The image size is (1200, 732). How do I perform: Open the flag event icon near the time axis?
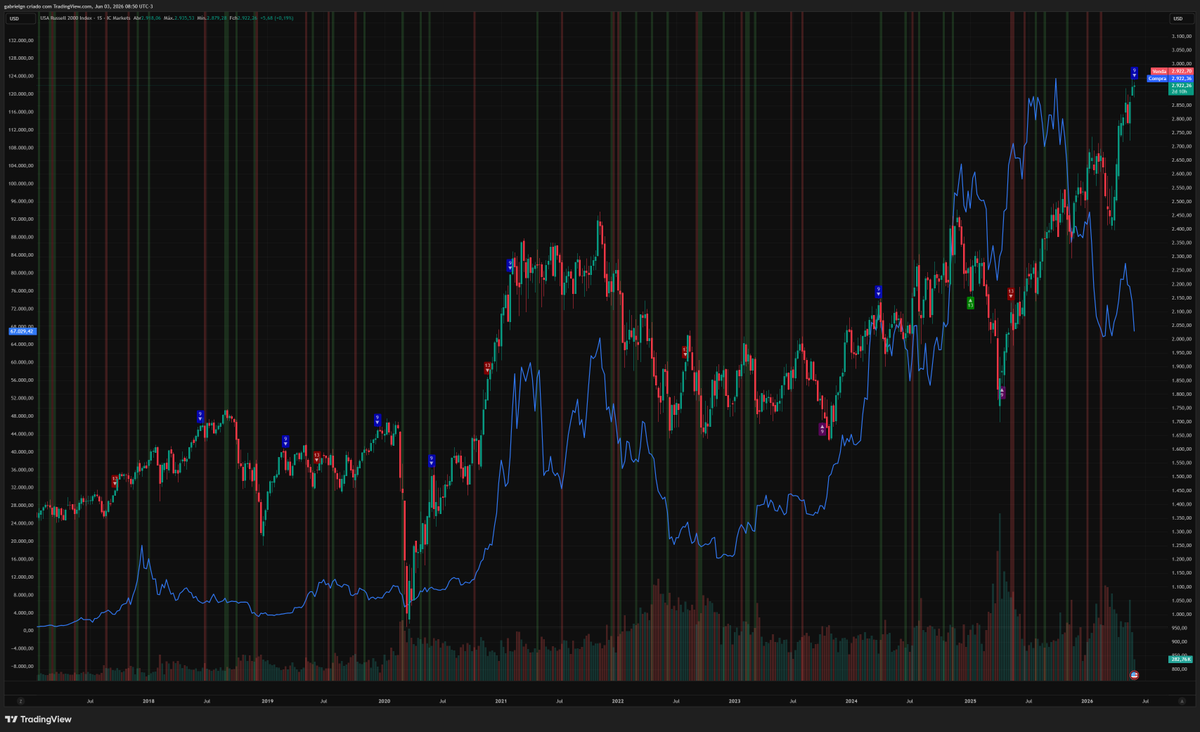pyautogui.click(x=1134, y=676)
